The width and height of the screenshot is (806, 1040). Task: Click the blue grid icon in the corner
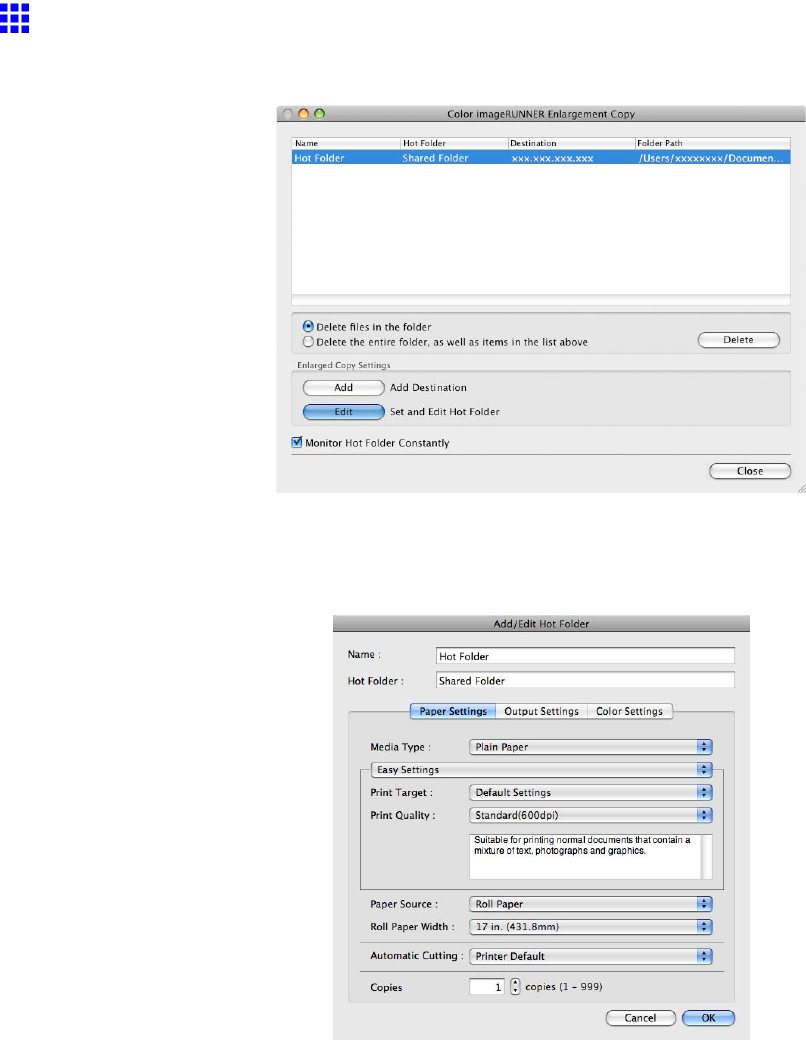tap(15, 18)
